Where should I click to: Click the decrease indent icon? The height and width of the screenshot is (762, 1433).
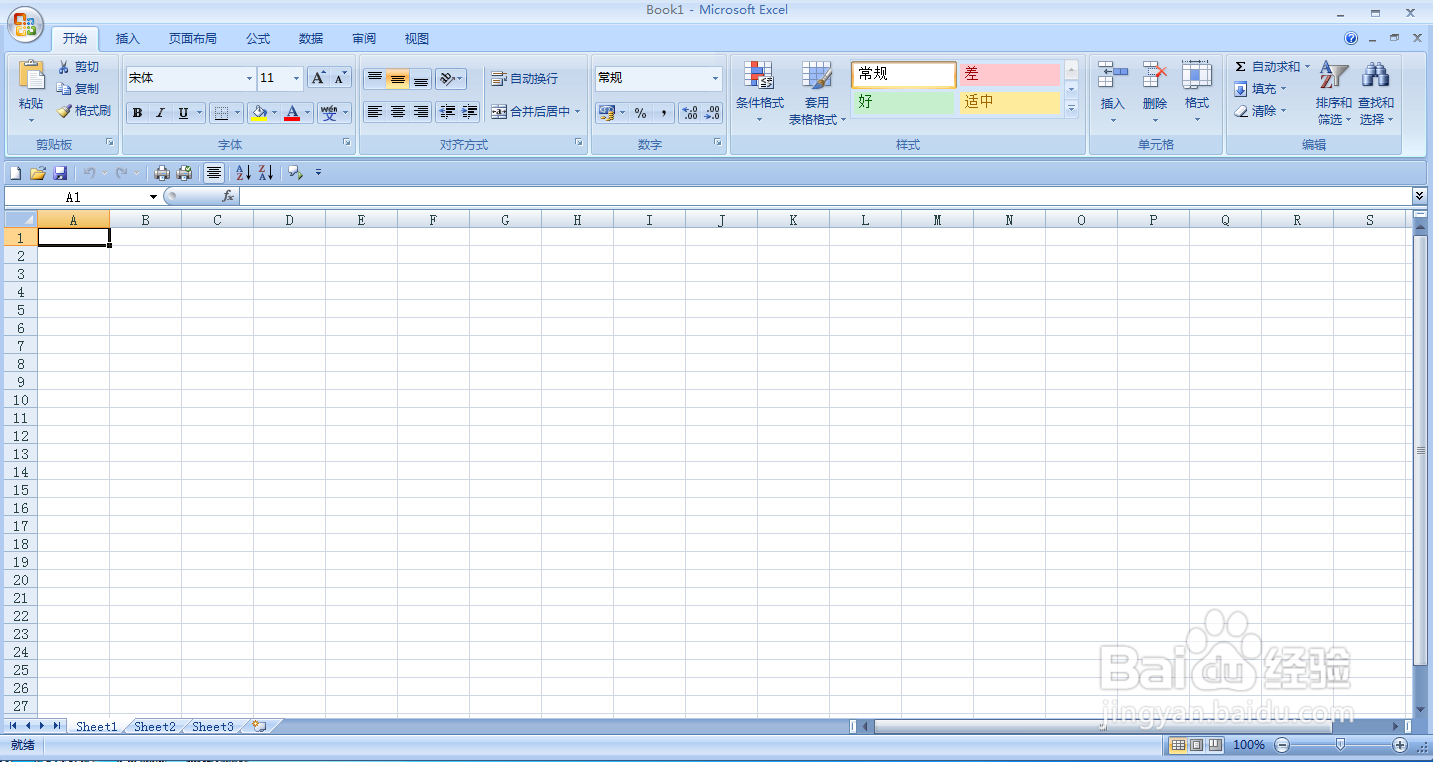(x=447, y=112)
